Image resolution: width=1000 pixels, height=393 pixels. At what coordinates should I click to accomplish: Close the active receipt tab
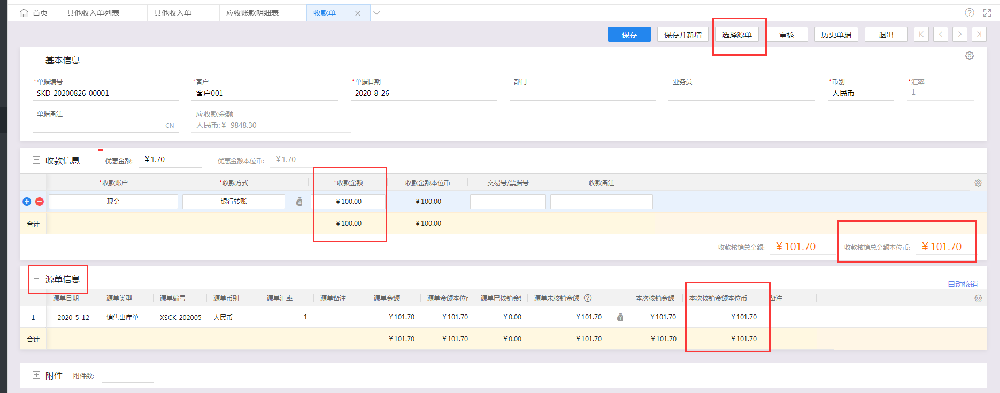pos(357,13)
